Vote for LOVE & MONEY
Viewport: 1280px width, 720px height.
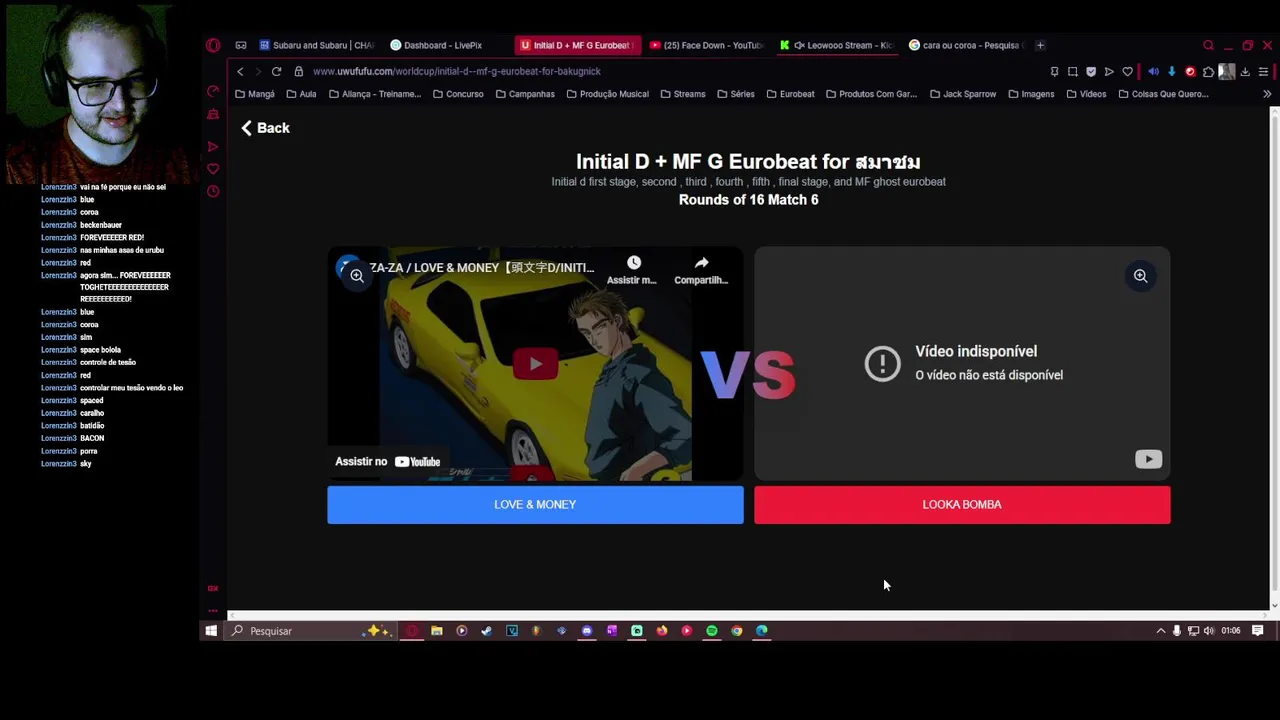pos(535,505)
